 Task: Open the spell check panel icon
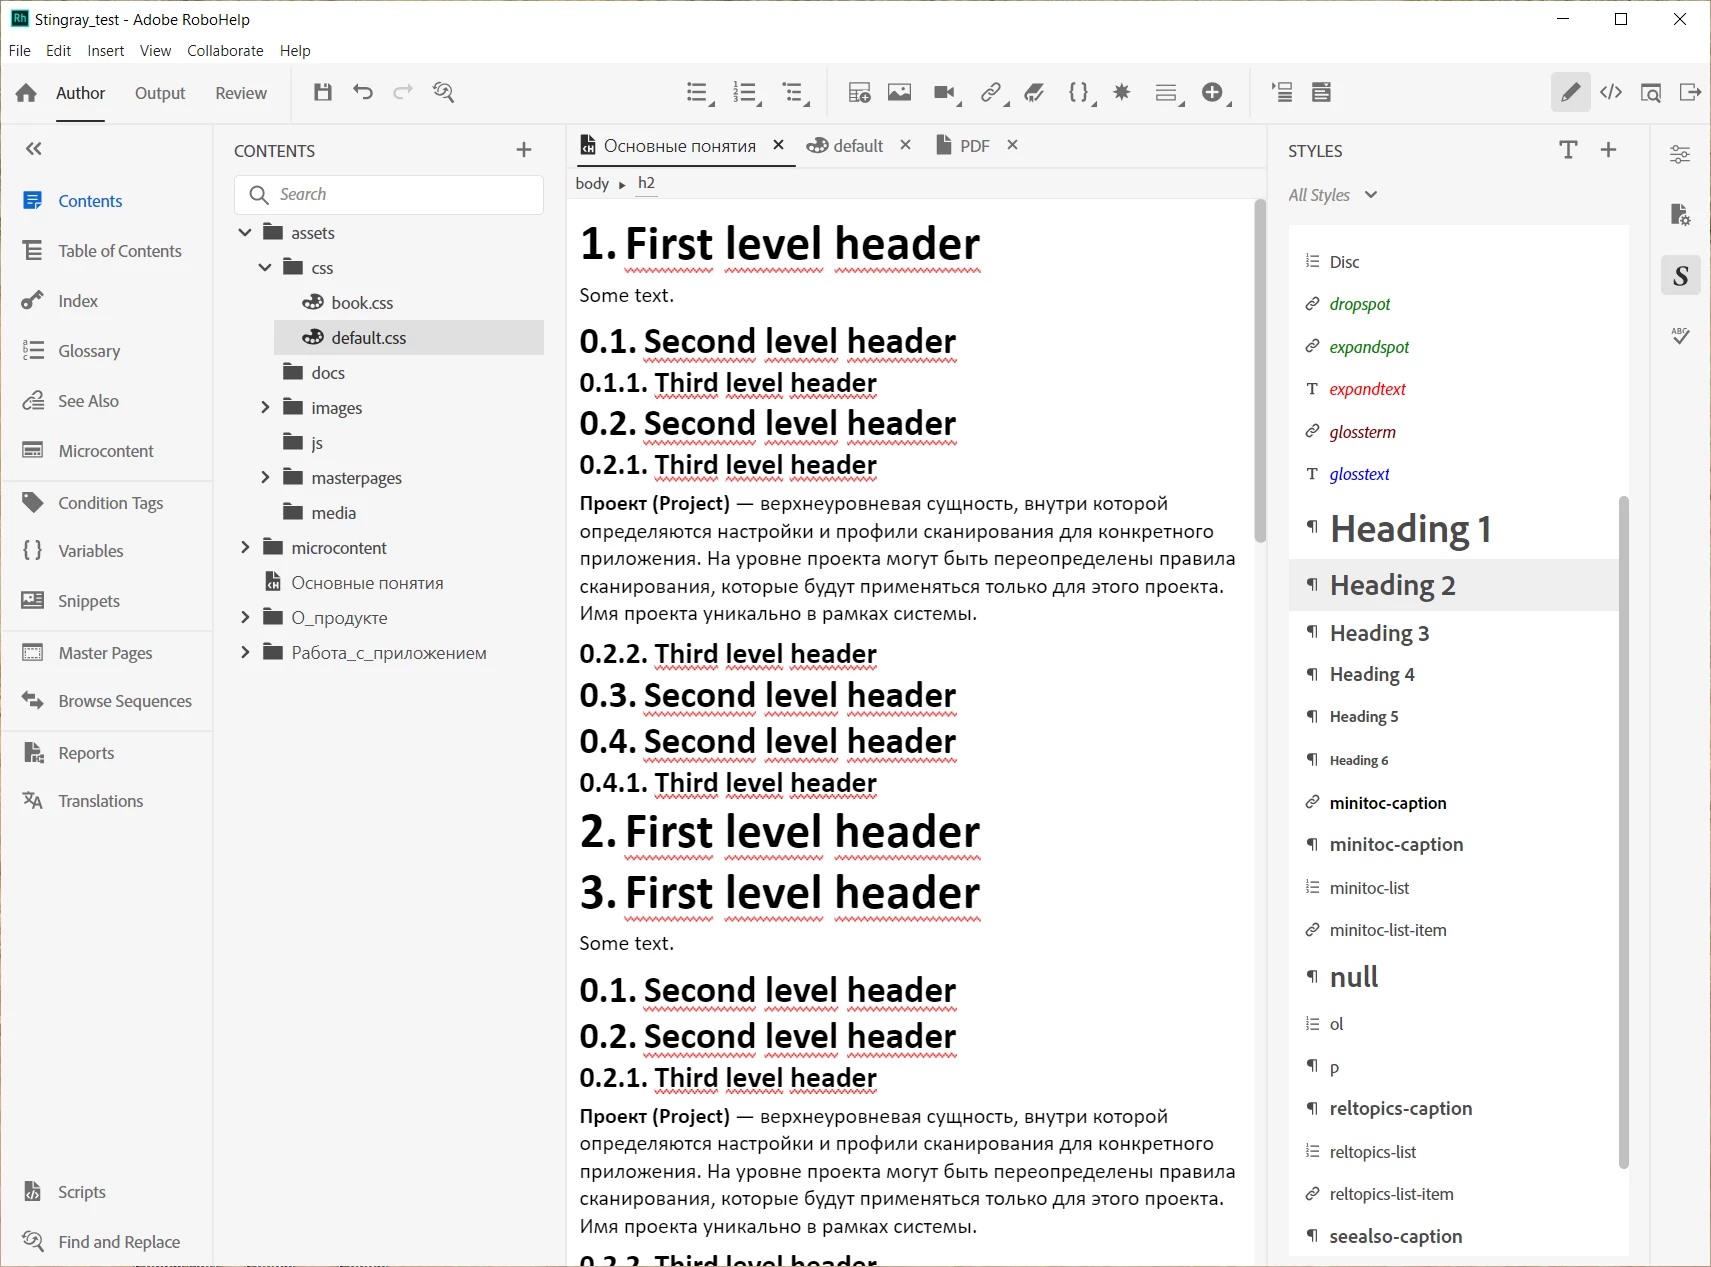point(1680,336)
